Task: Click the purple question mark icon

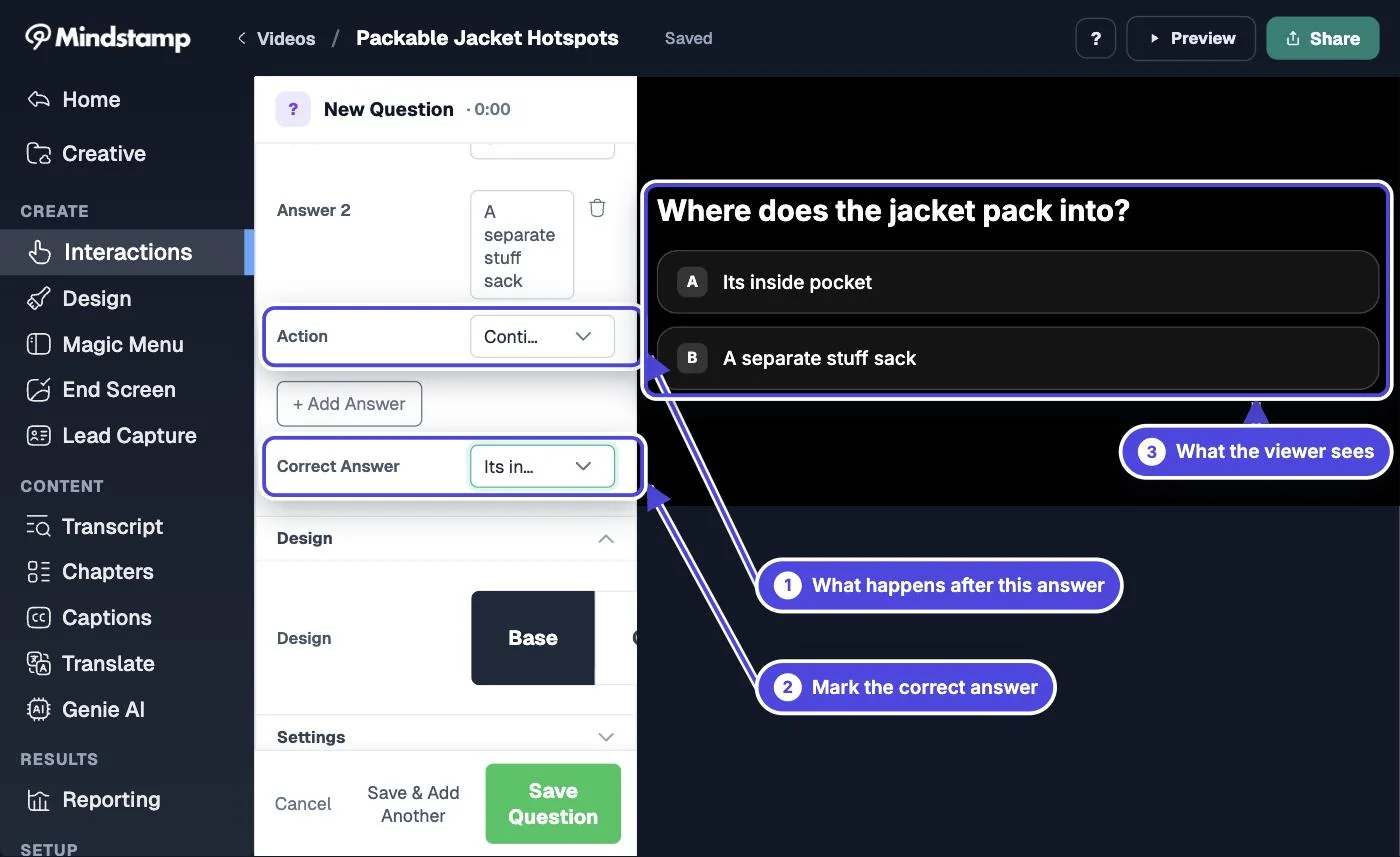Action: tap(292, 109)
